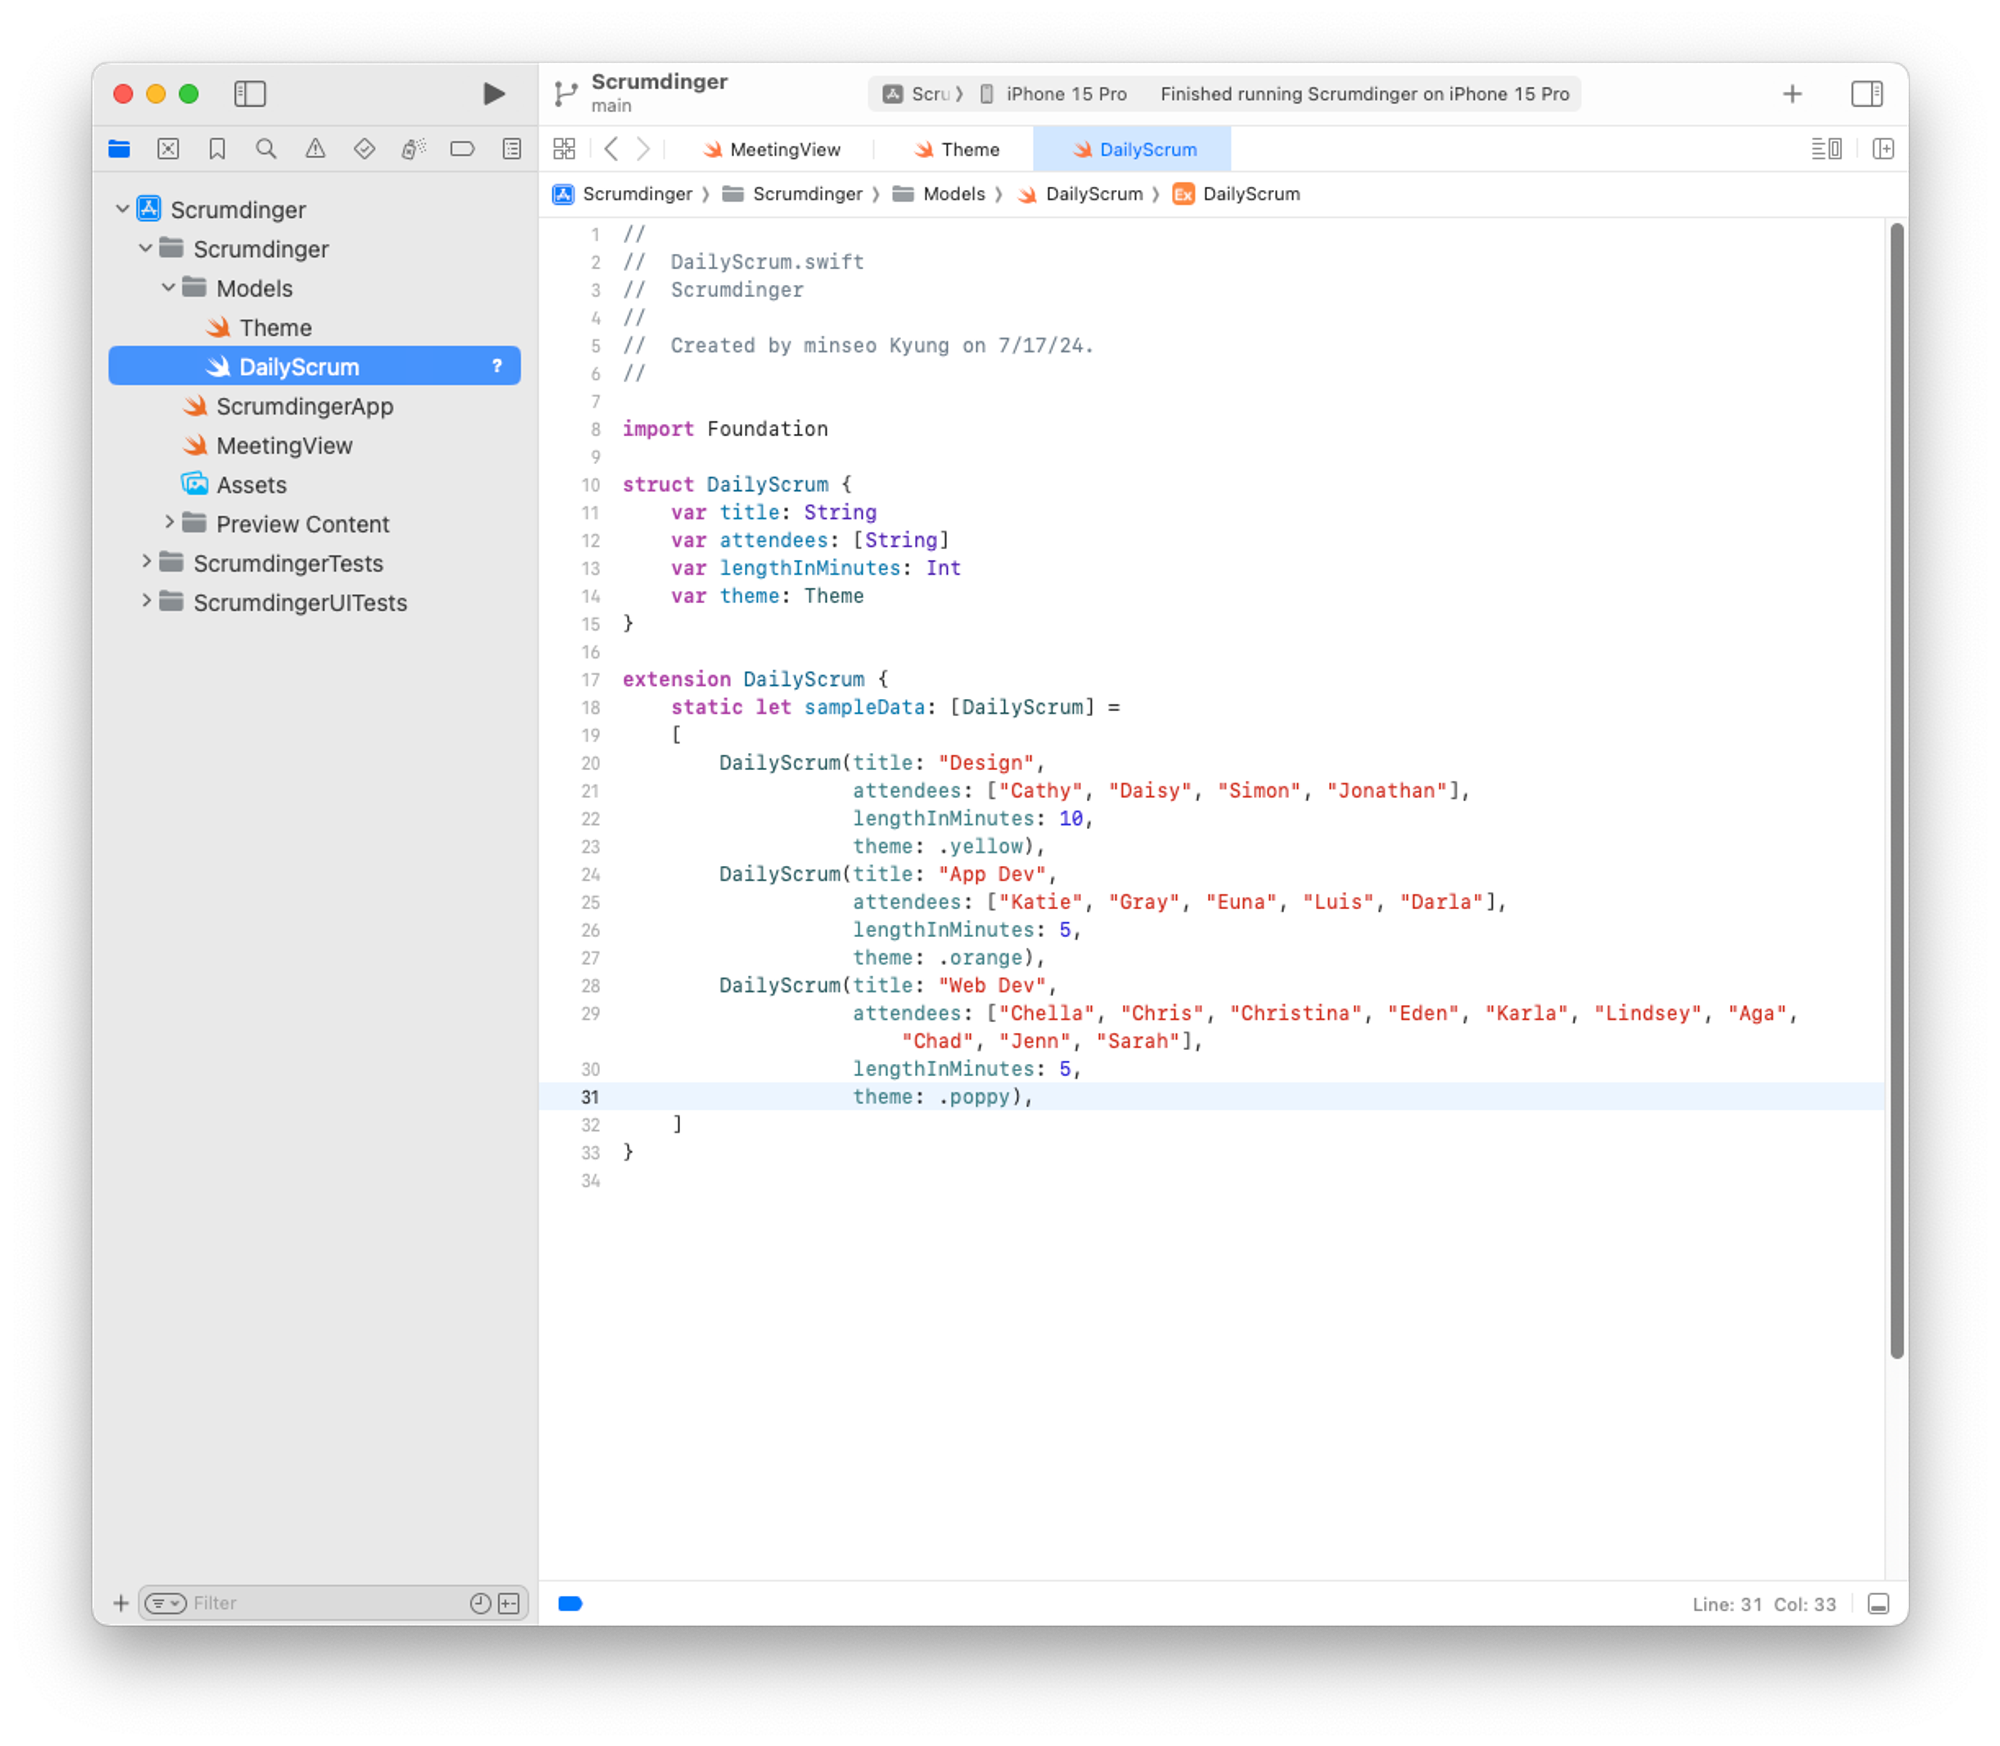Toggle the bottom debug area

click(x=1878, y=1604)
